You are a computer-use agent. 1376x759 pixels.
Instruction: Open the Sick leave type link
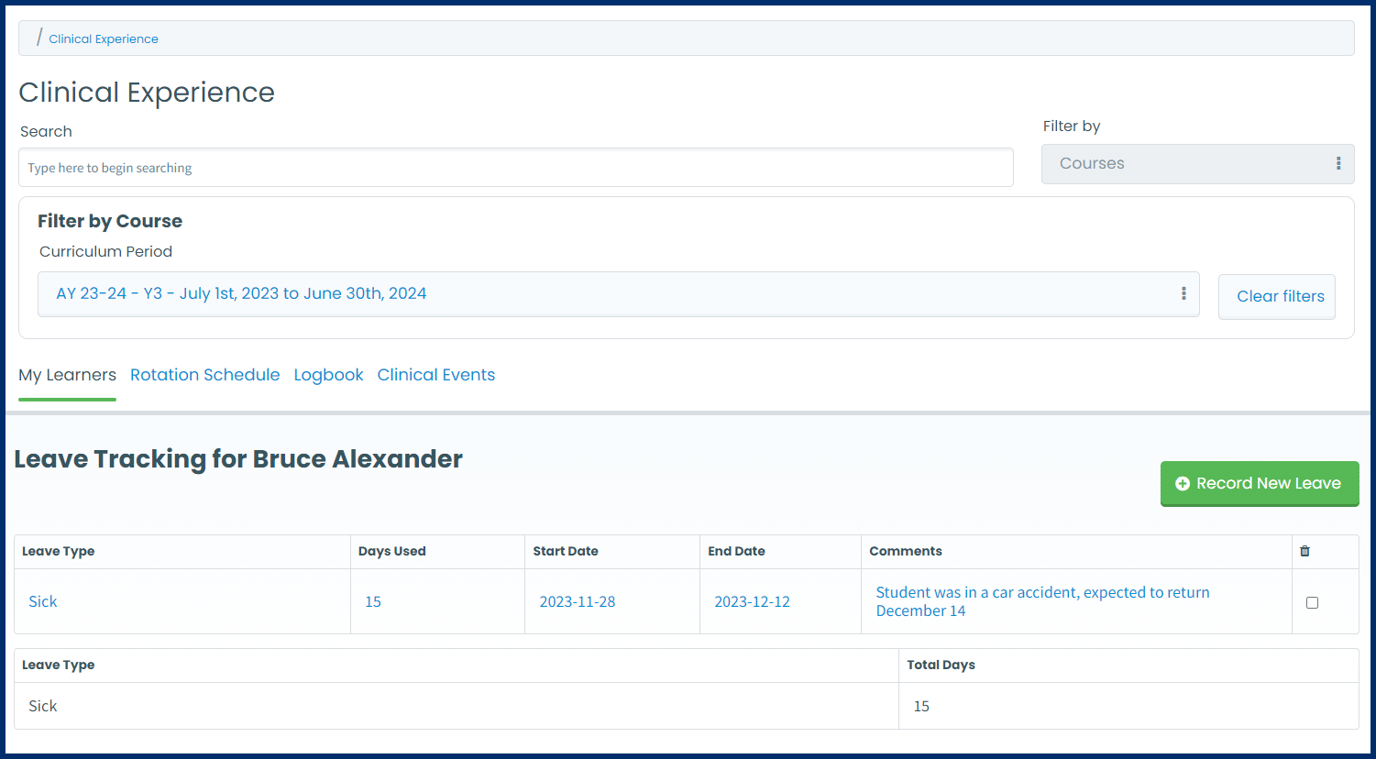pyautogui.click(x=43, y=602)
